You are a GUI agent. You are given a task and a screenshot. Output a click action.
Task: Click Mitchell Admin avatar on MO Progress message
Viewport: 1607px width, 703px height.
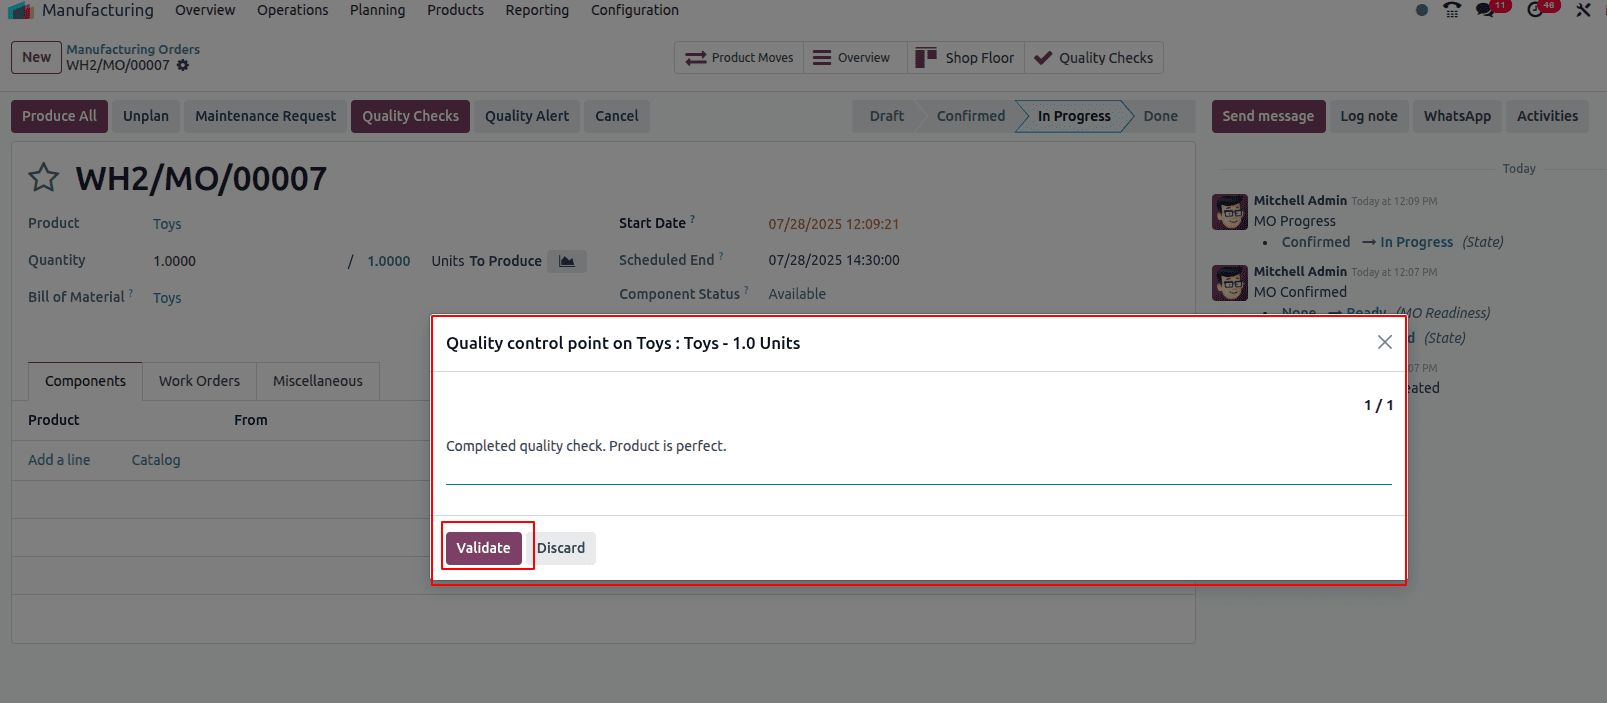tap(1230, 212)
